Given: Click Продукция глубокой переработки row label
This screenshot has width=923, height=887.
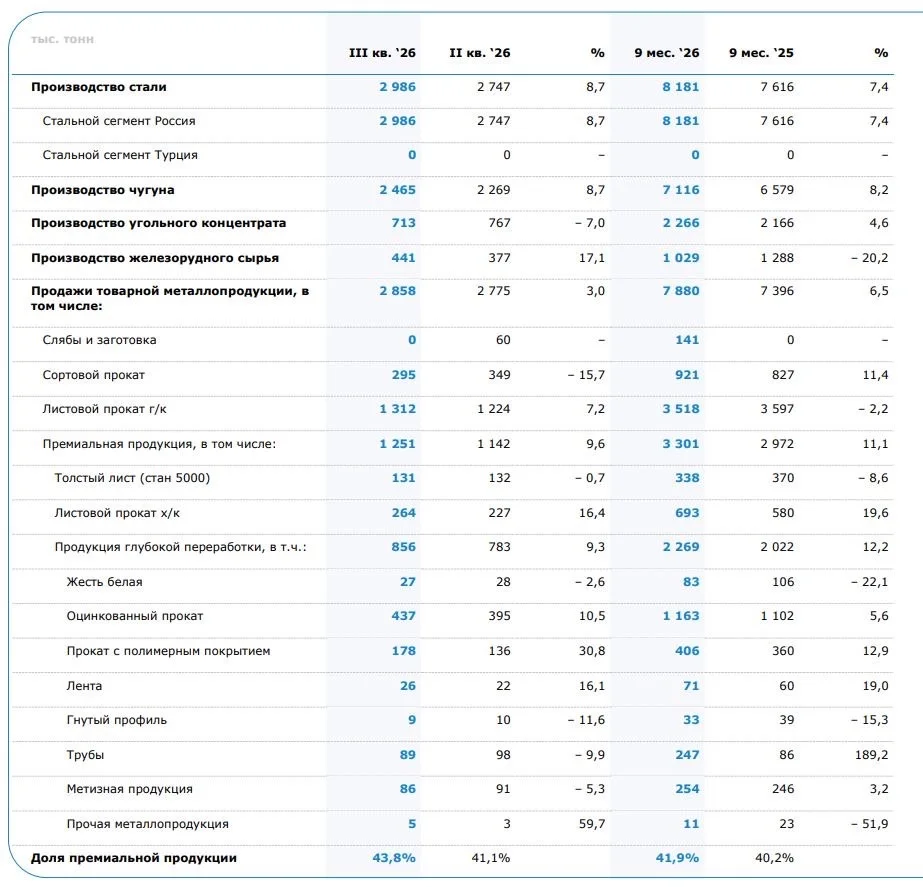Looking at the screenshot, I should (180, 547).
